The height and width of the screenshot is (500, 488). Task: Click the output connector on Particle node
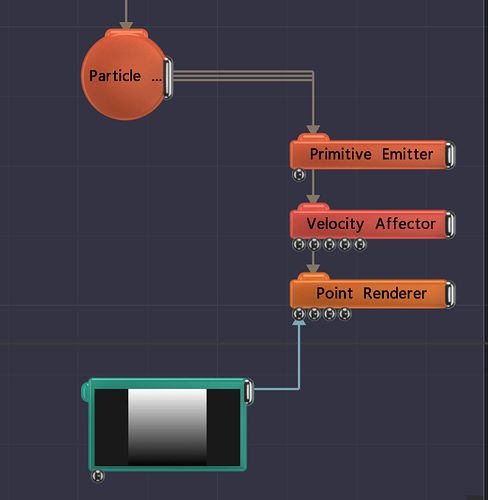tap(168, 78)
